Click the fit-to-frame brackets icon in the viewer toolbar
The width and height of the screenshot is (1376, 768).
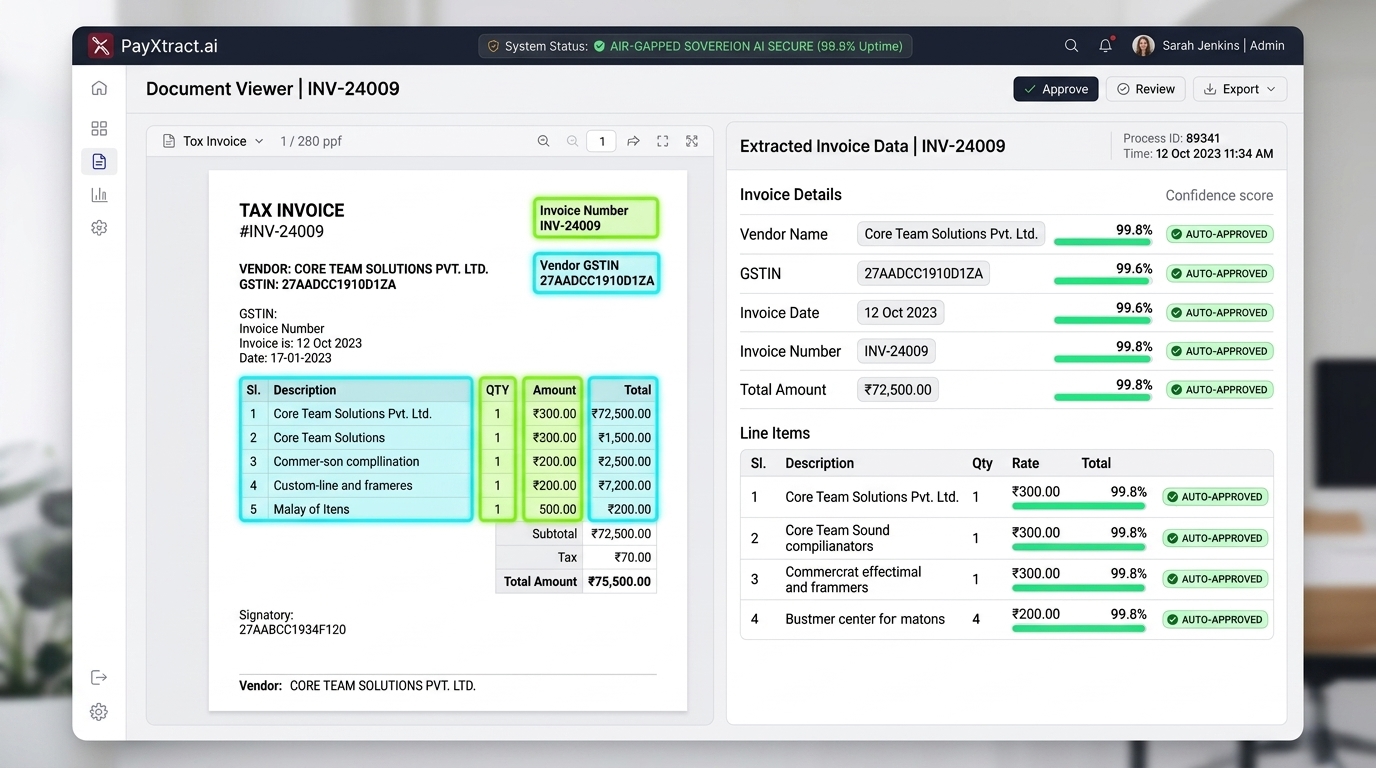click(x=662, y=141)
